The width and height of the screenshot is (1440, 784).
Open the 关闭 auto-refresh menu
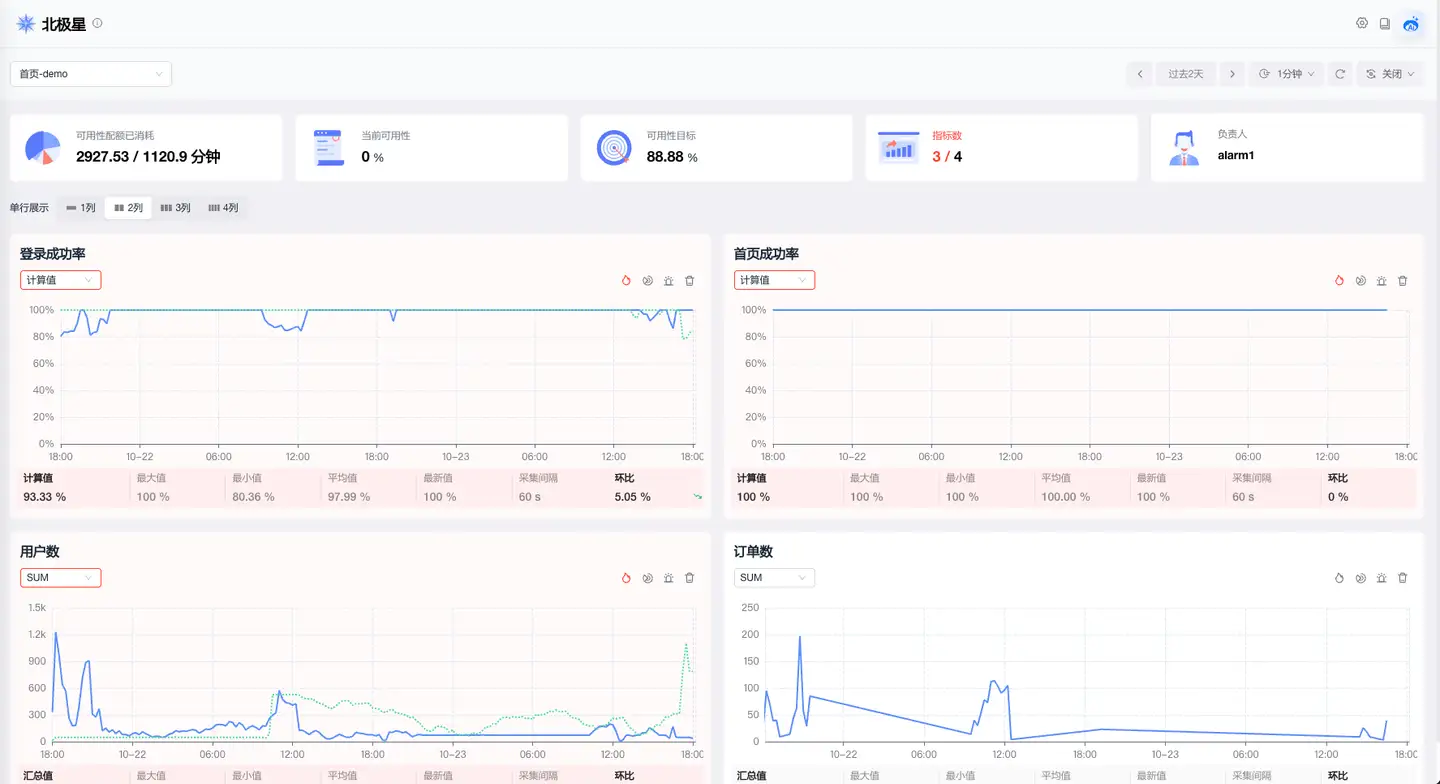(x=1390, y=74)
